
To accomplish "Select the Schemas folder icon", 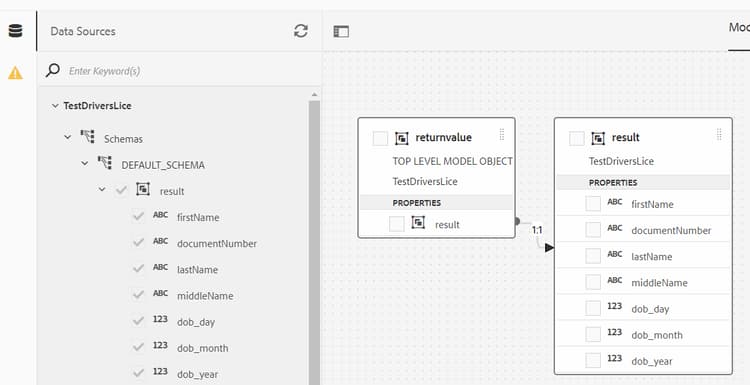I will [x=88, y=137].
